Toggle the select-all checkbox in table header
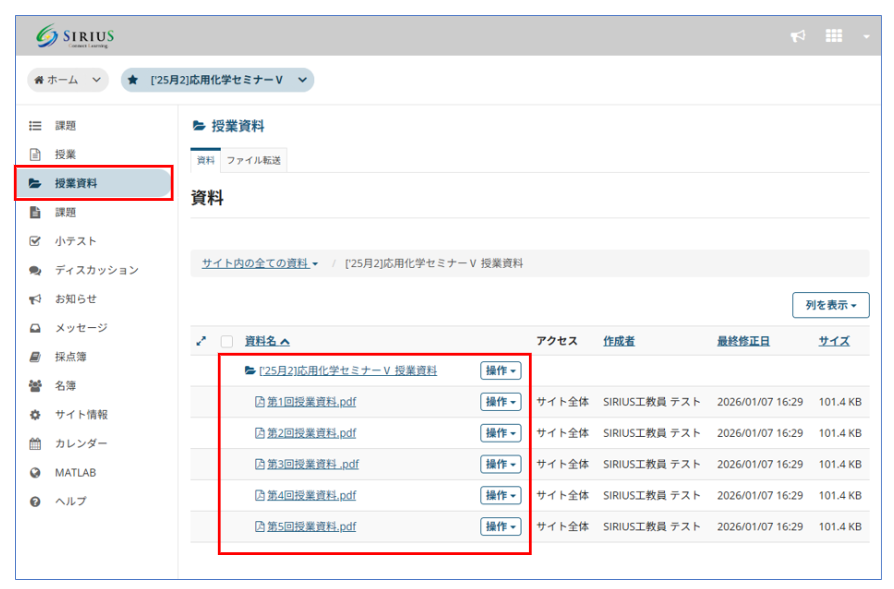894x589 pixels. [227, 341]
